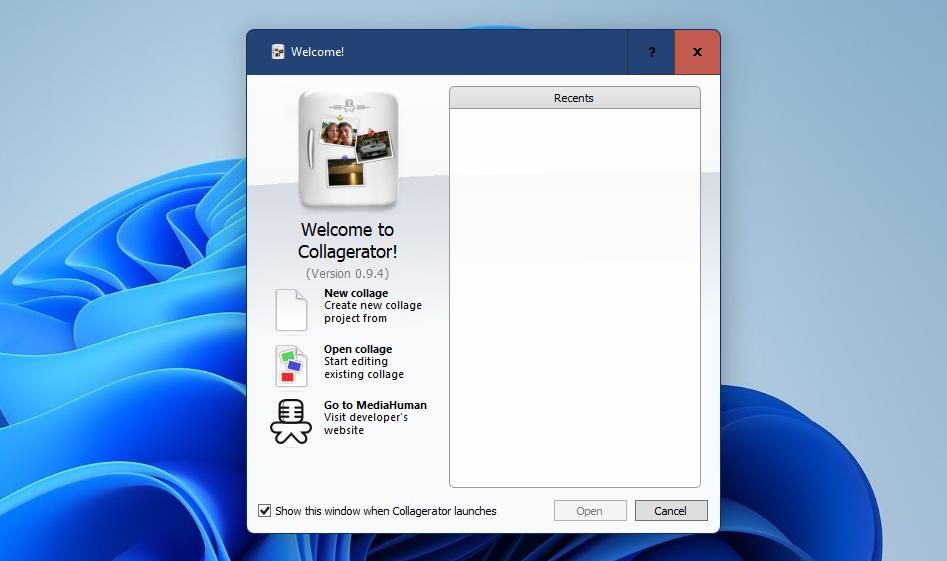Click the 'Welcome to Collagerator!' heading
Image resolution: width=947 pixels, height=561 pixels.
tap(347, 240)
